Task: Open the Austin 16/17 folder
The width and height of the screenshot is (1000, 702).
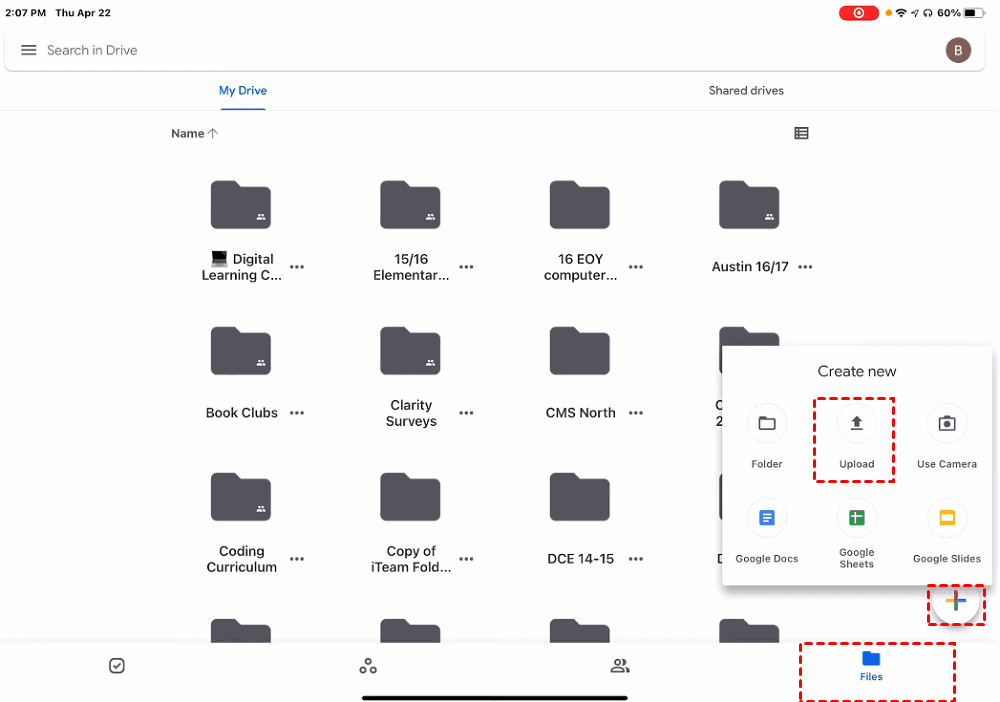Action: point(749,205)
